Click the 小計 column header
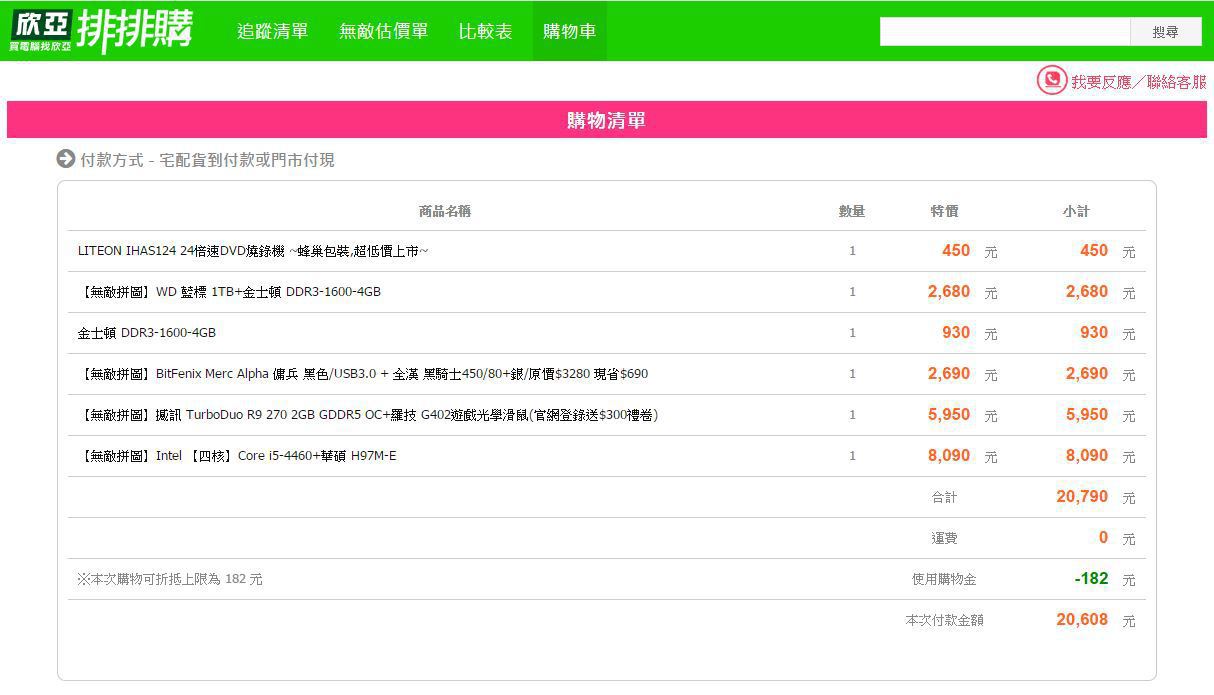Screen dimensions: 1214x695 tap(1076, 211)
